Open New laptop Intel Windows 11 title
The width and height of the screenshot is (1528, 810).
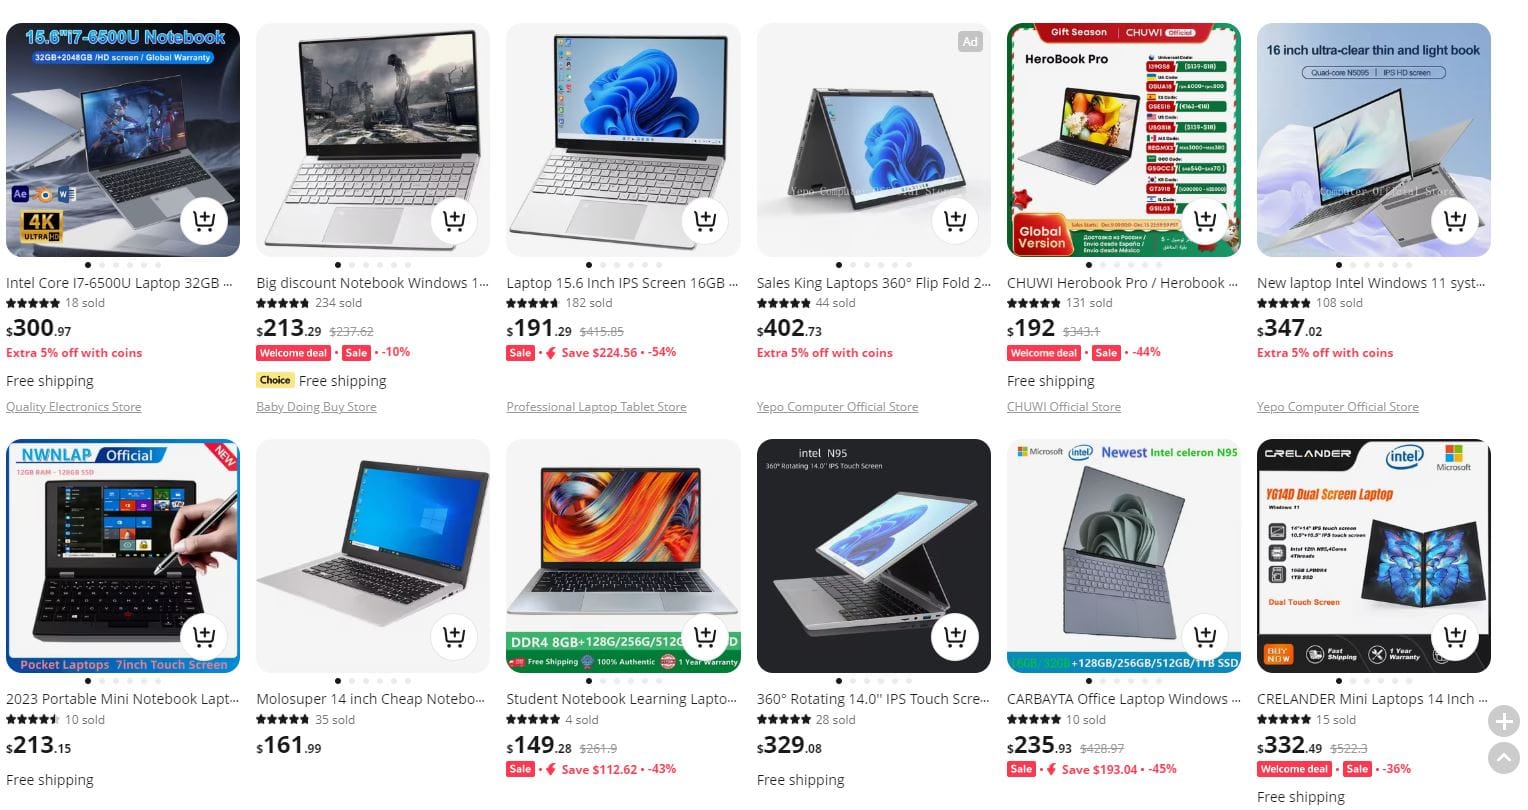pyautogui.click(x=1372, y=283)
